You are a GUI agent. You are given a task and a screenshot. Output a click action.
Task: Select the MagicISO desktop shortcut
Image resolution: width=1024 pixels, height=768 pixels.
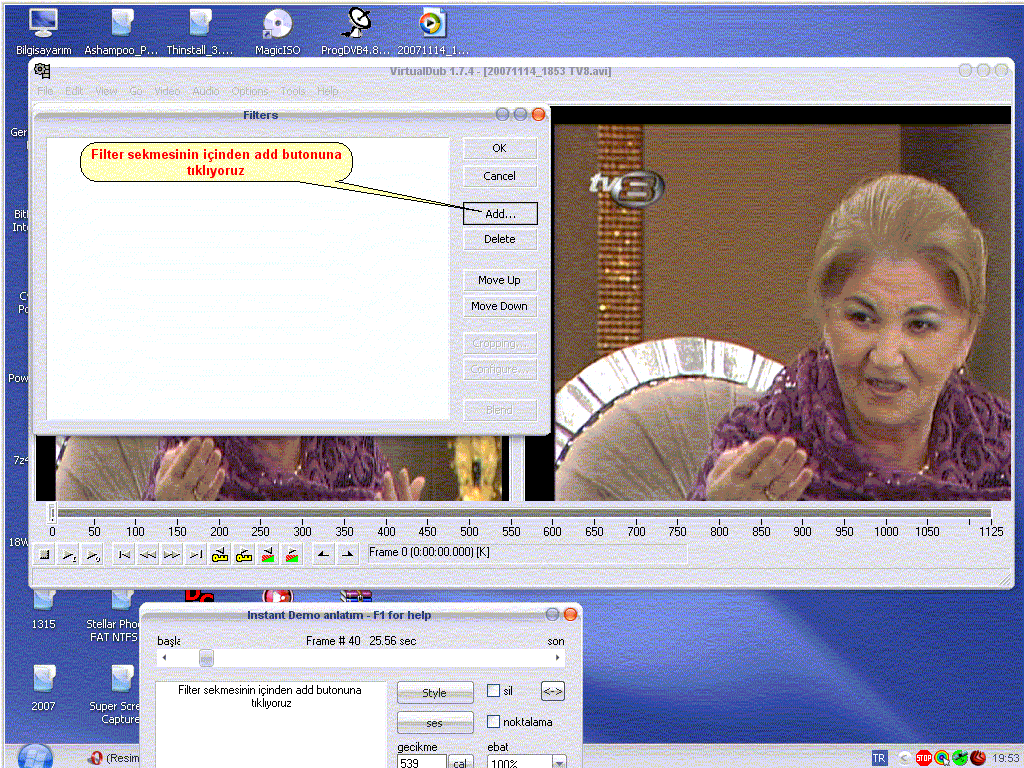click(x=278, y=31)
